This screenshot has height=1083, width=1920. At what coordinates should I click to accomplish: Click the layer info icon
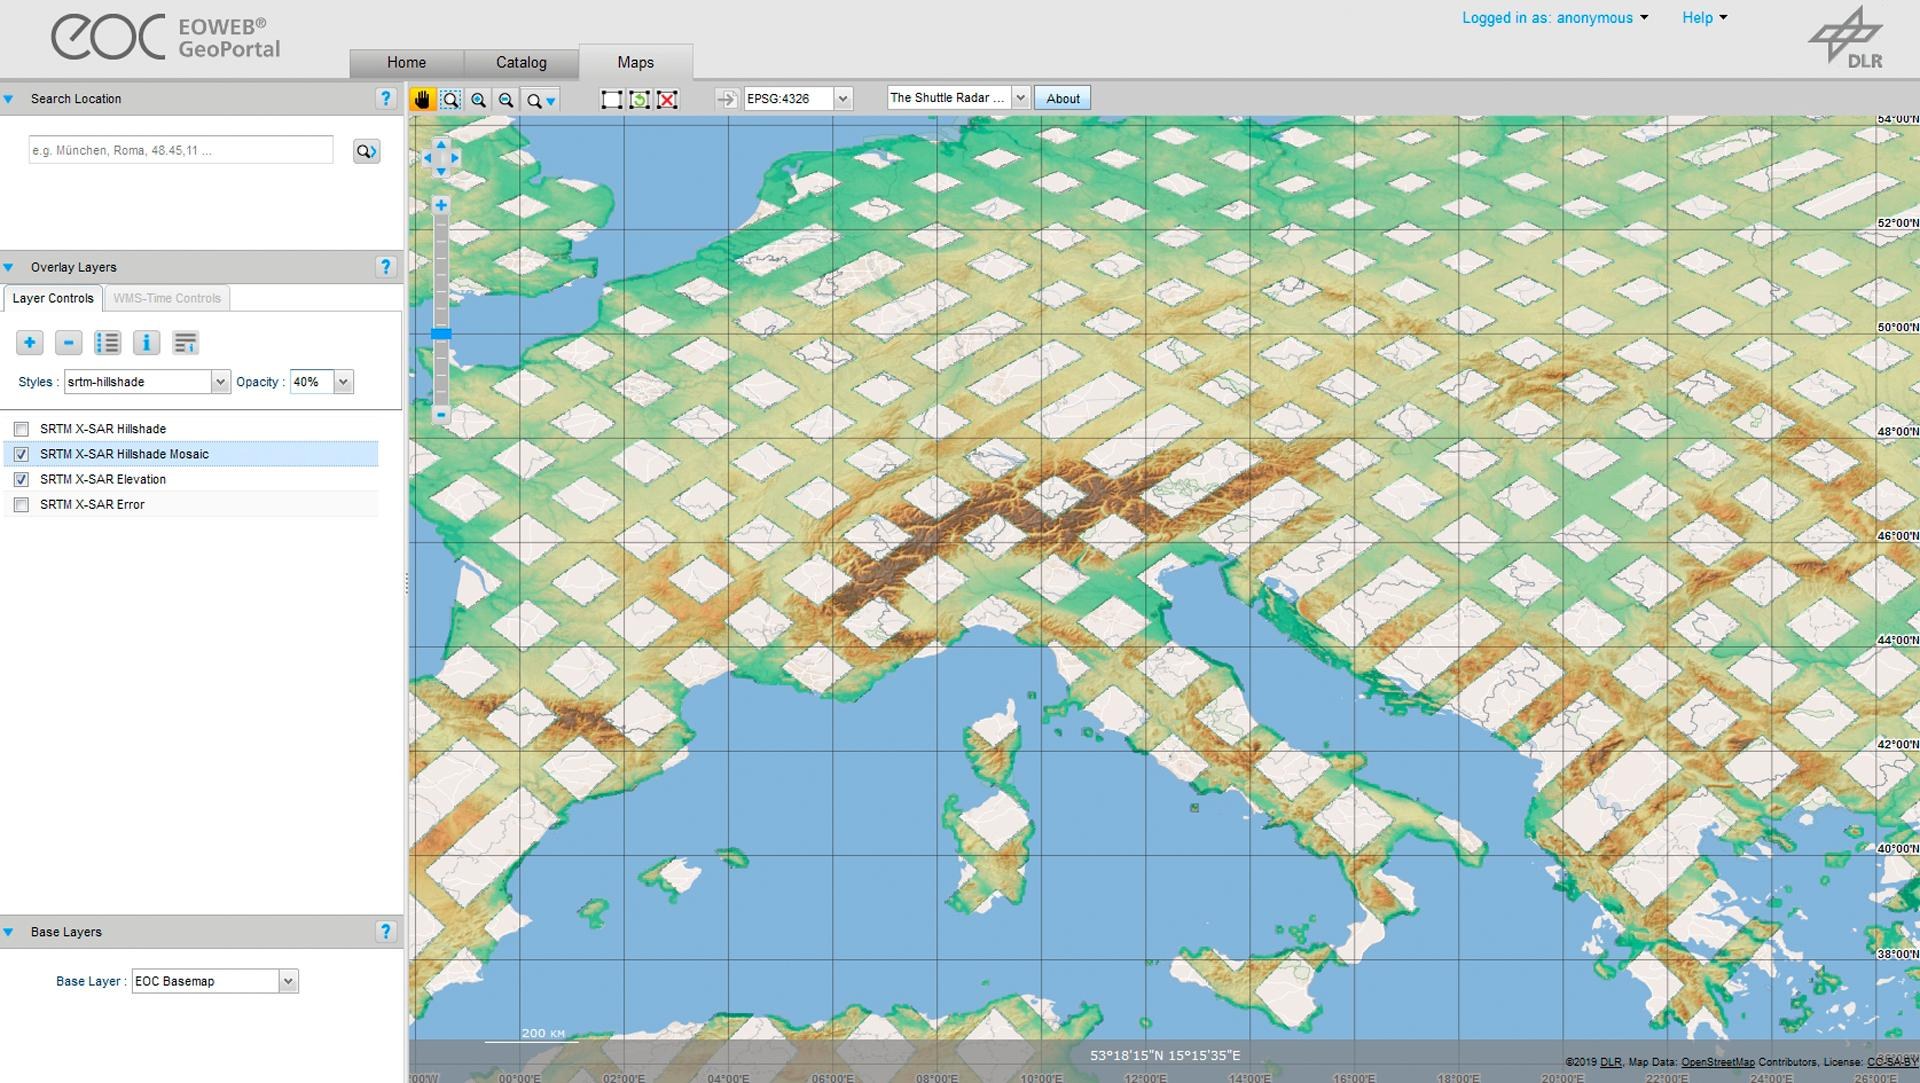(146, 342)
